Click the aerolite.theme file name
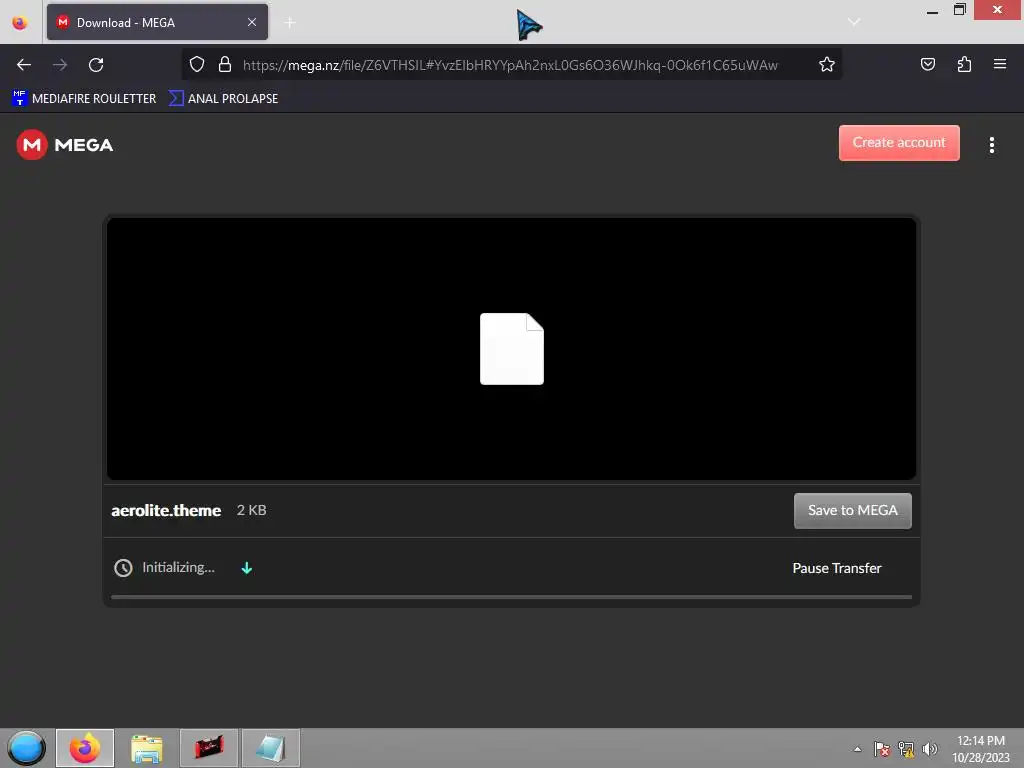The image size is (1024, 768). point(166,511)
